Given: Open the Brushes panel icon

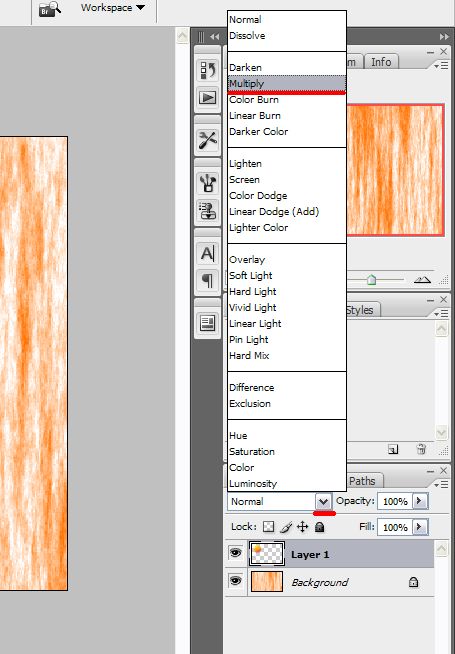Looking at the screenshot, I should (208, 183).
